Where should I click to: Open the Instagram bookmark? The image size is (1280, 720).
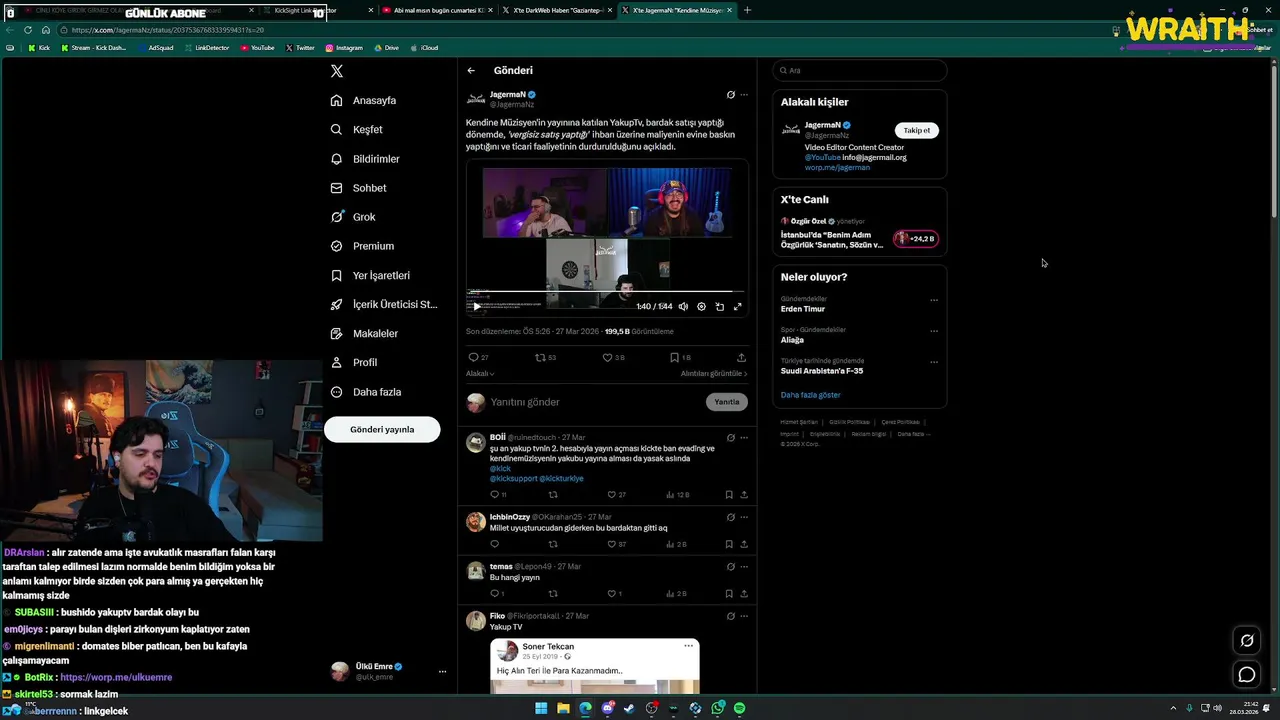[x=343, y=47]
